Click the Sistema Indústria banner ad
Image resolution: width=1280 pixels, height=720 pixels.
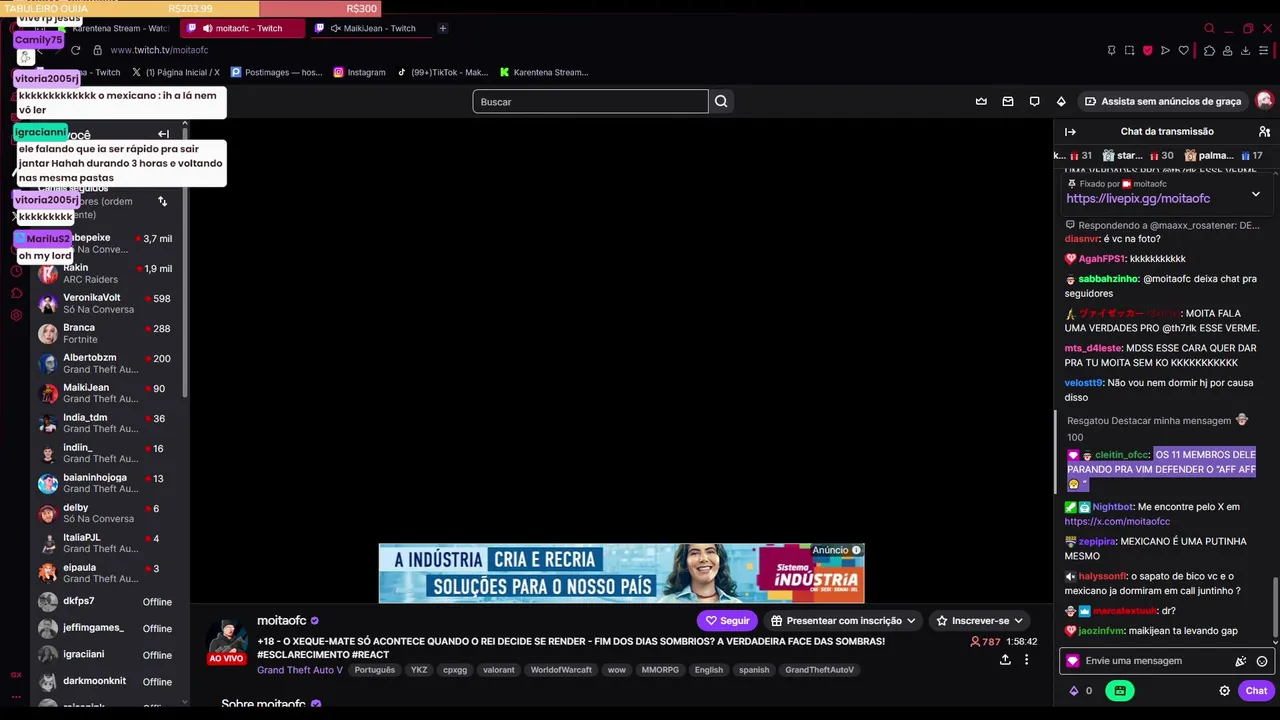point(621,573)
